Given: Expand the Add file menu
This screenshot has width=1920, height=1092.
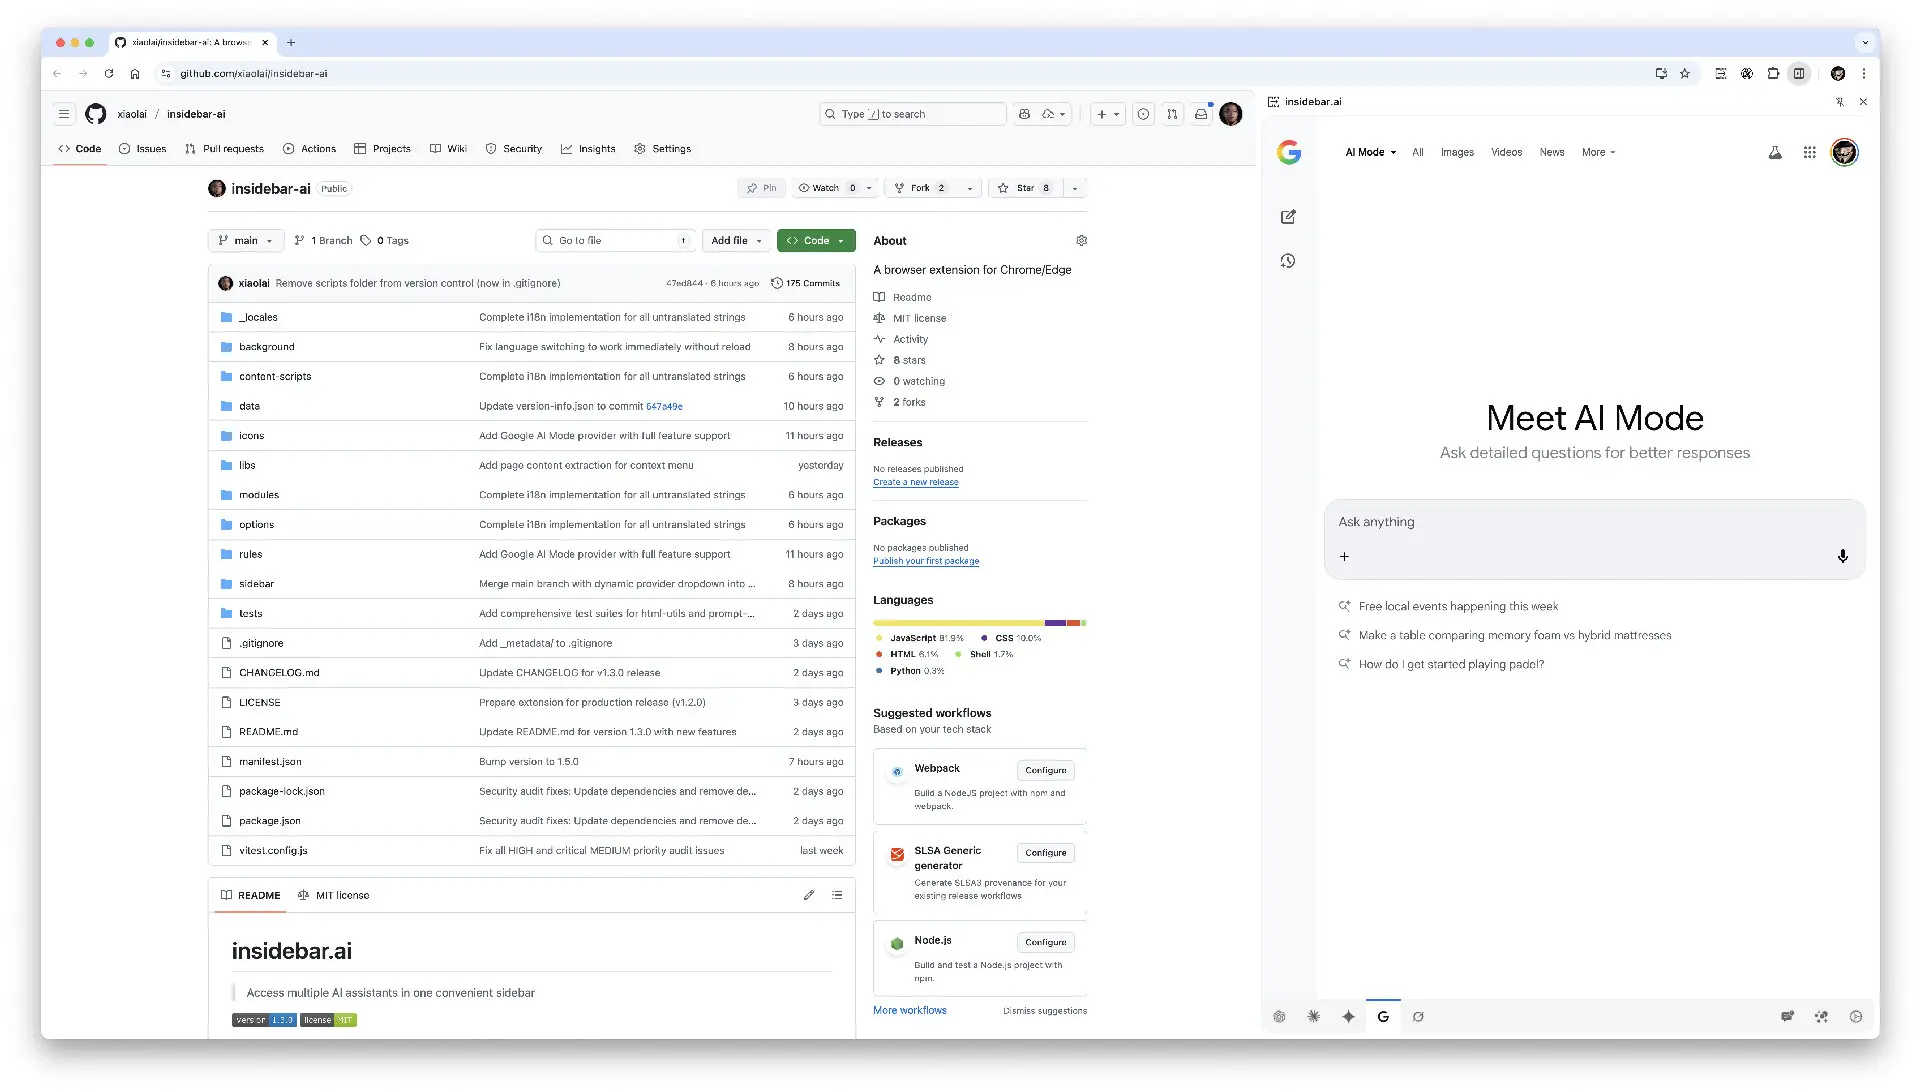Looking at the screenshot, I should 736,241.
